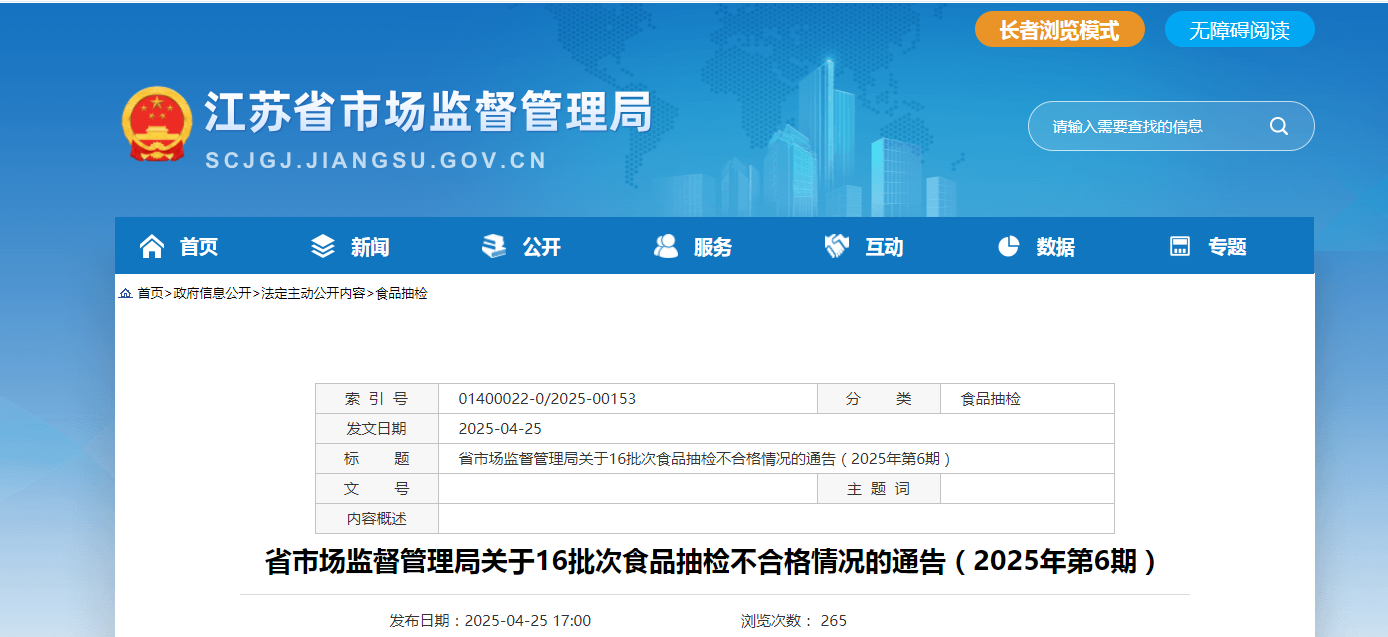The width and height of the screenshot is (1388, 637).
Task: Click the 文号 table label
Action: click(377, 489)
